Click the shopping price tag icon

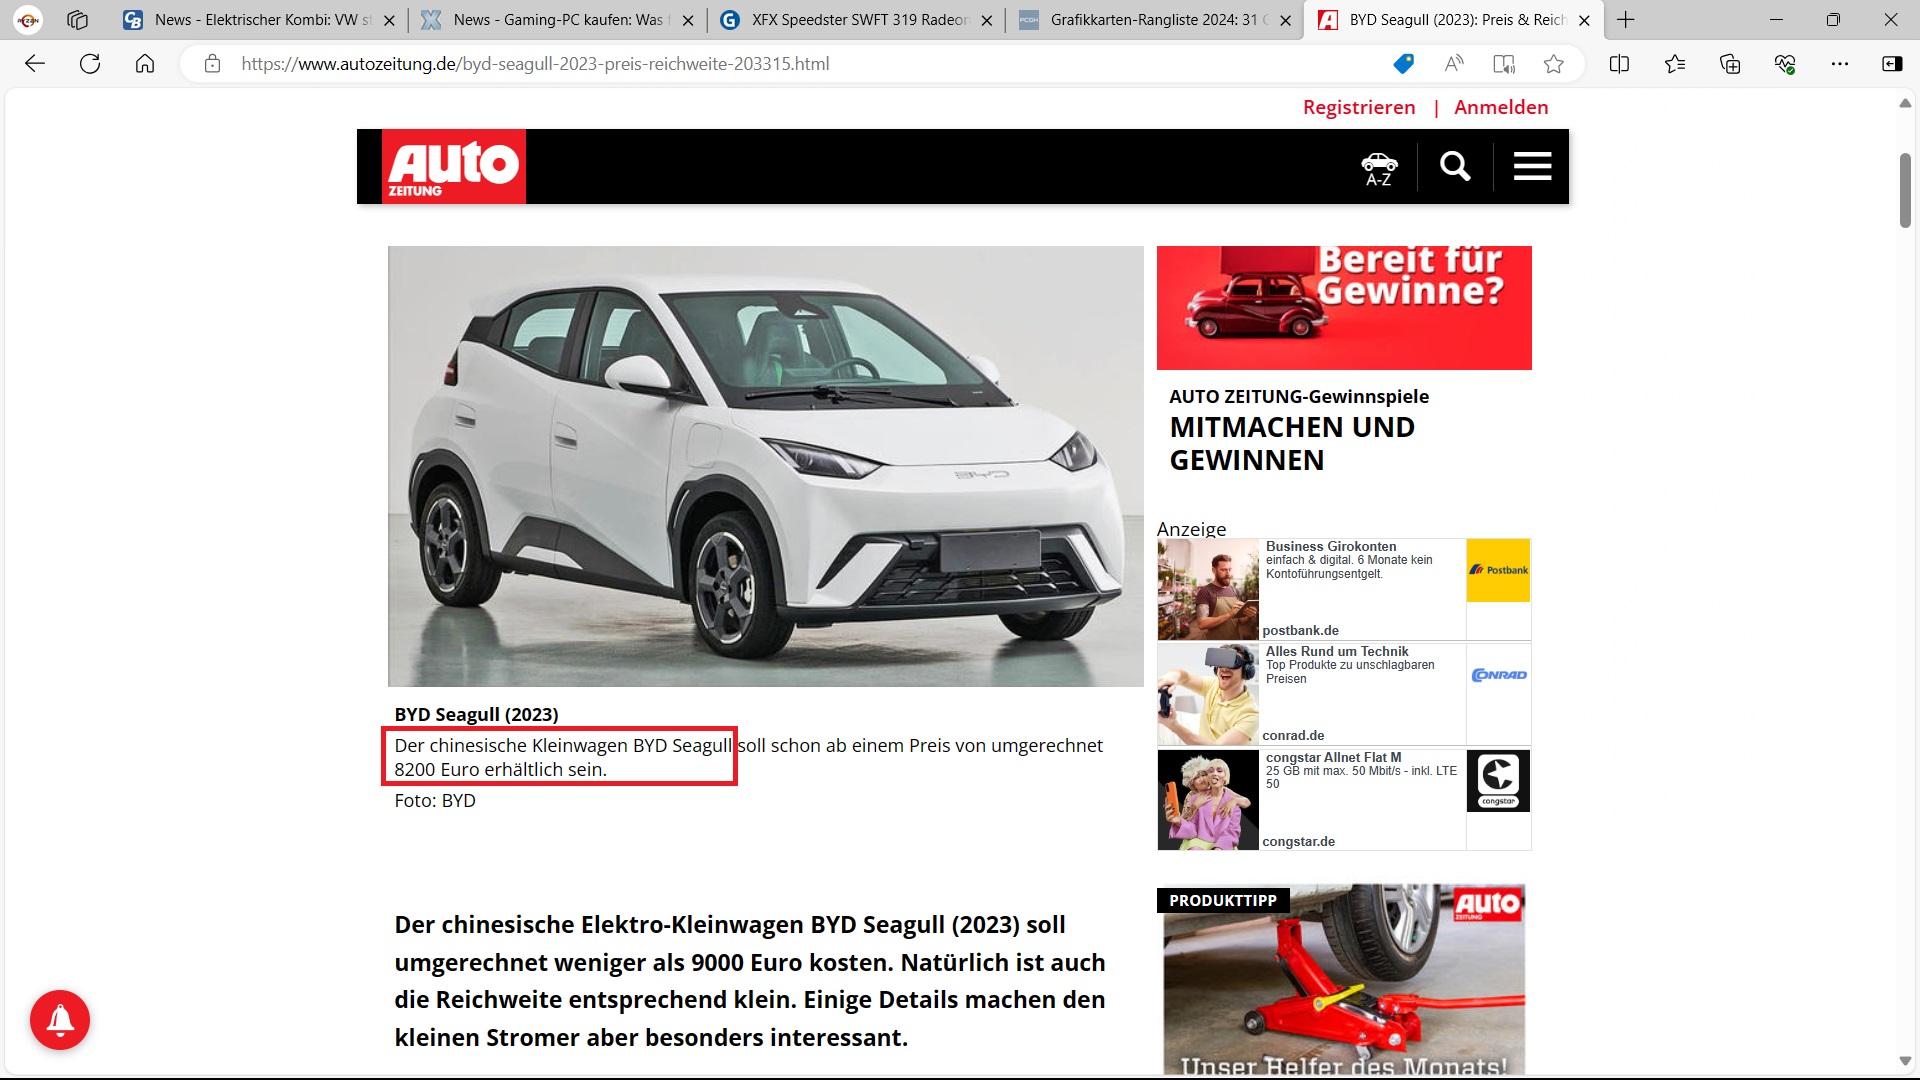click(x=1403, y=64)
